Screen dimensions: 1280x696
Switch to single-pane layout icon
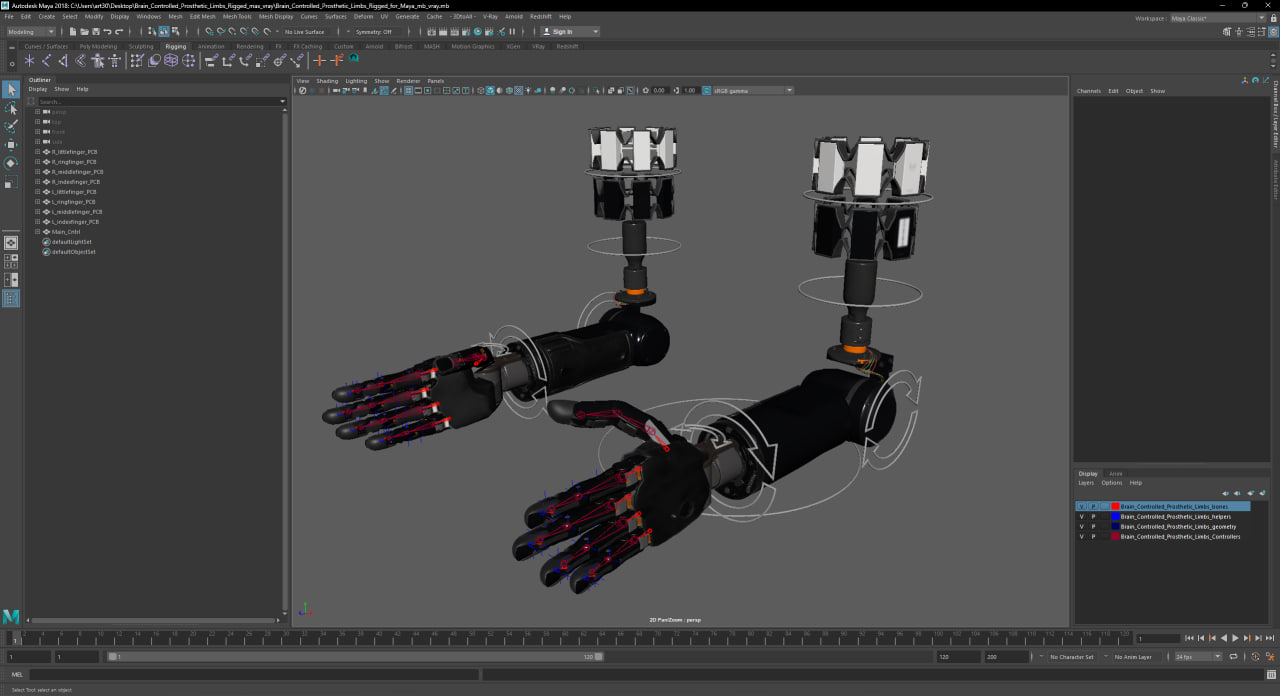click(11, 242)
